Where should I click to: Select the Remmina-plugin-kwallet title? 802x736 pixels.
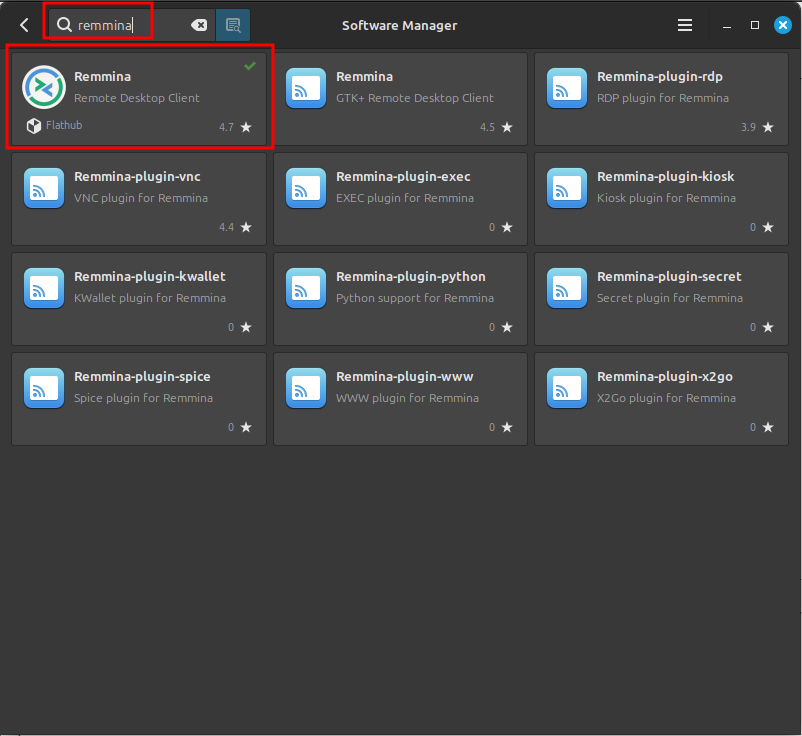150,277
